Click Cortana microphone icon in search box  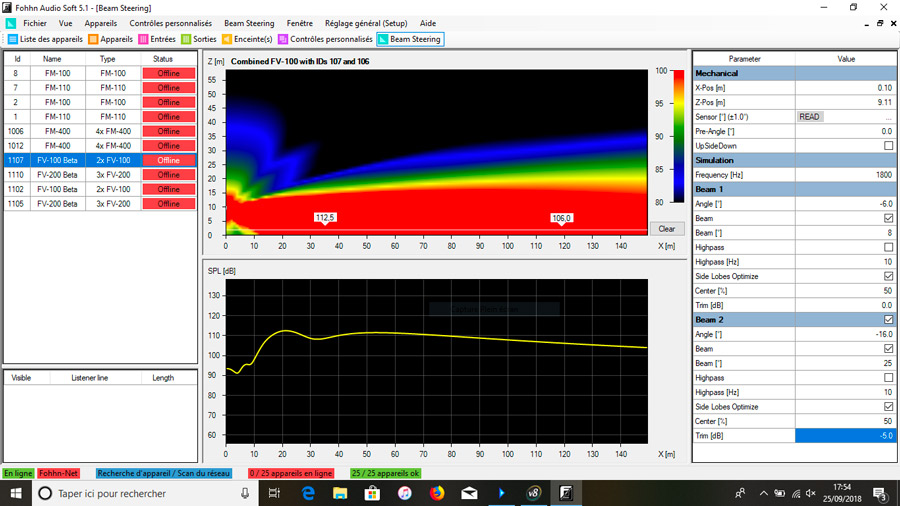(245, 493)
